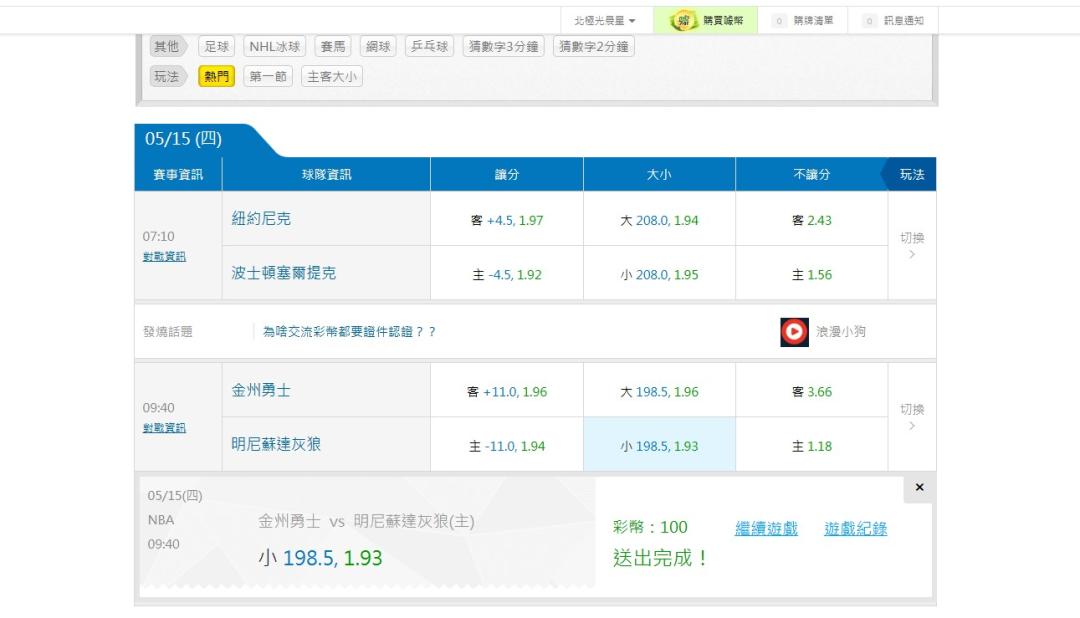Pick 客 2.43 moneyline odds

pos(812,220)
